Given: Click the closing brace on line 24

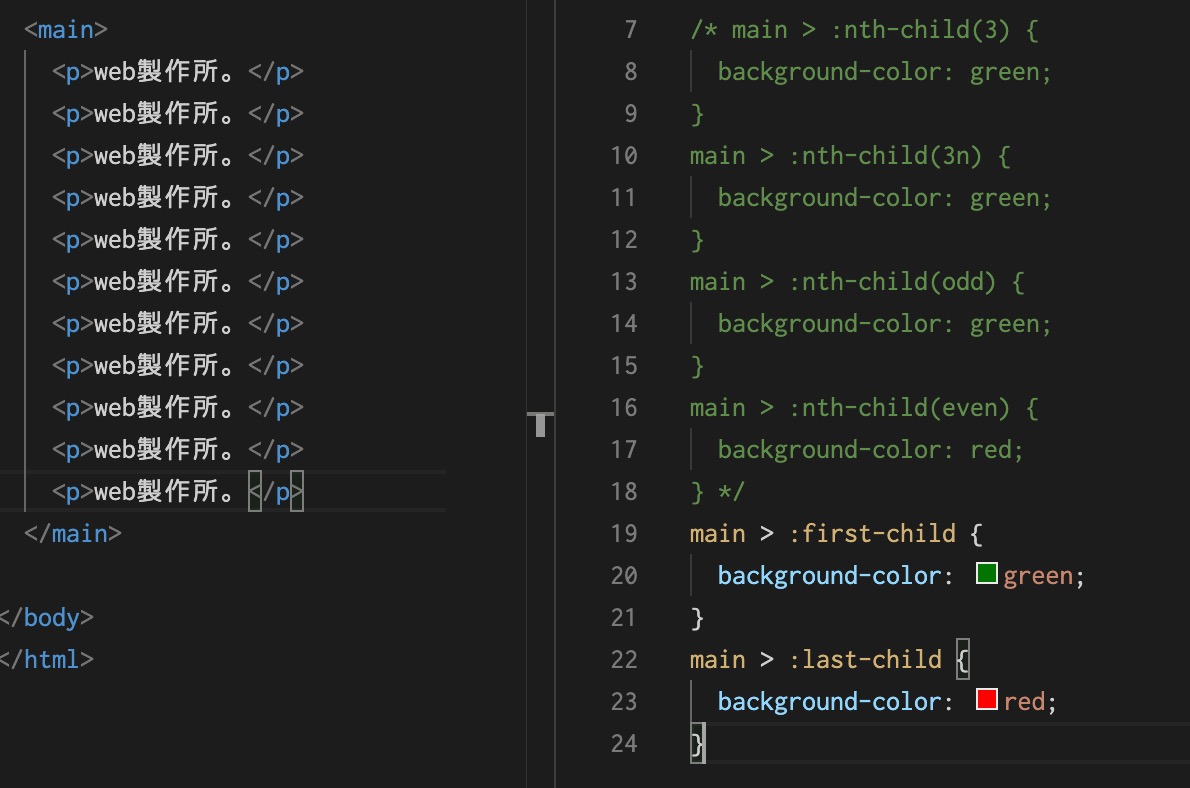Looking at the screenshot, I should [x=697, y=744].
